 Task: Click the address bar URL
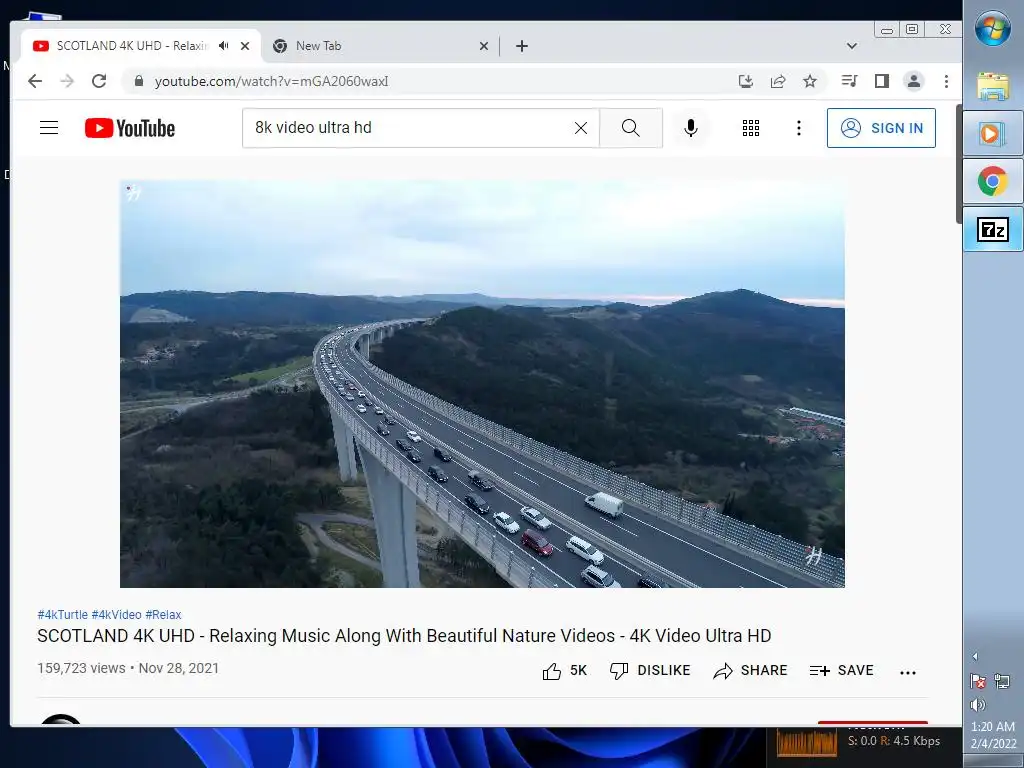pos(272,81)
